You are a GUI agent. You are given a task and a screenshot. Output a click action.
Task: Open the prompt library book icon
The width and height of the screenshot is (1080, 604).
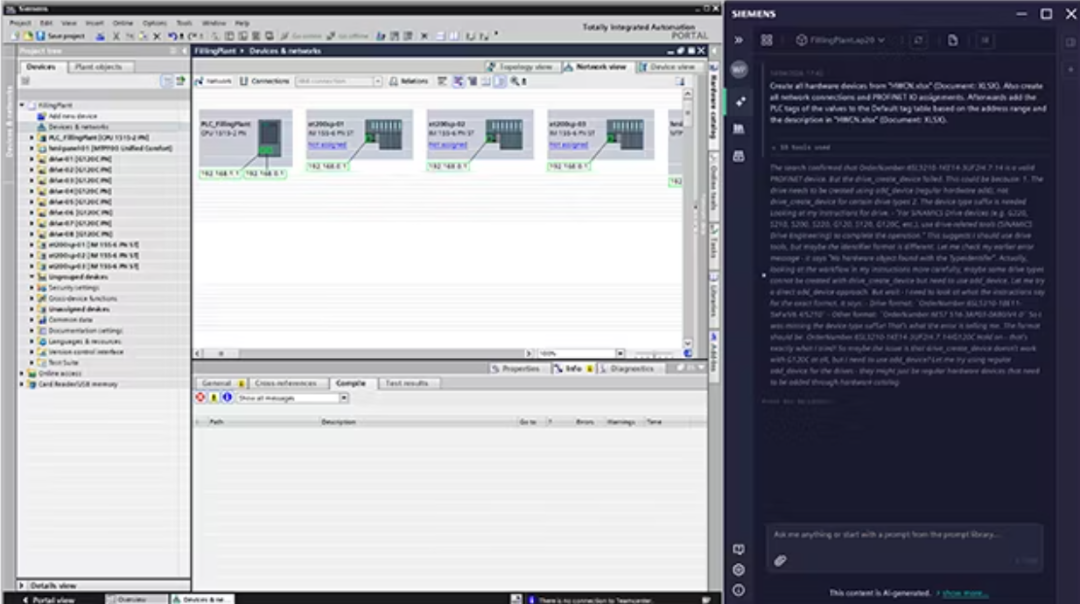(x=738, y=550)
